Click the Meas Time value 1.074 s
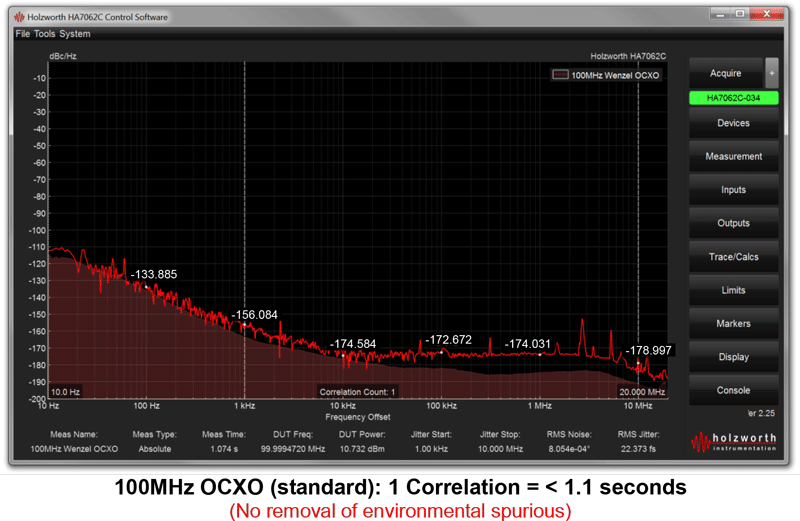This screenshot has height=521, width=800. (224, 449)
